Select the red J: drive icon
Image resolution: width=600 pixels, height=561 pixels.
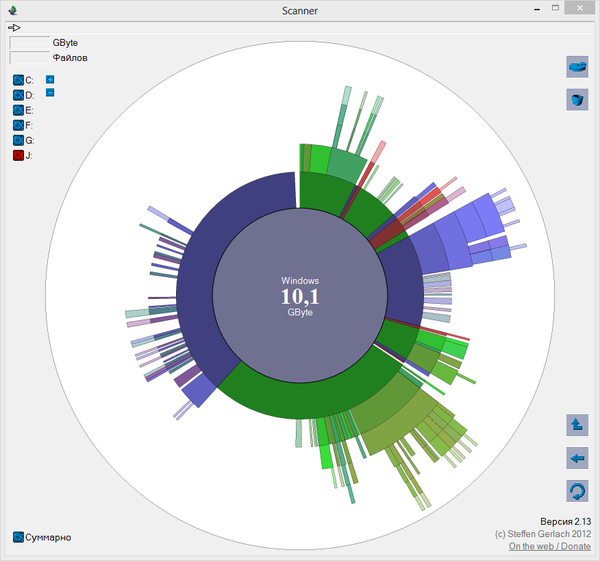point(18,155)
